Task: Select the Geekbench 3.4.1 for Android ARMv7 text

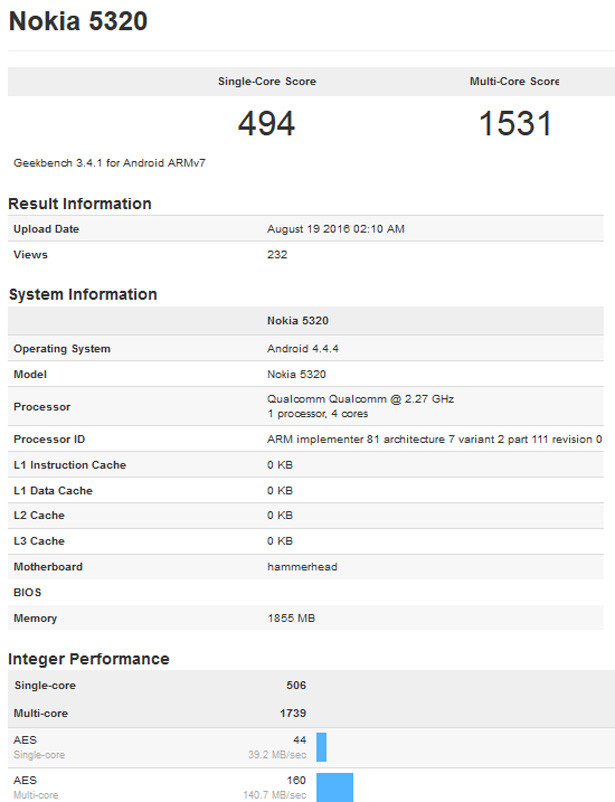Action: click(x=109, y=163)
